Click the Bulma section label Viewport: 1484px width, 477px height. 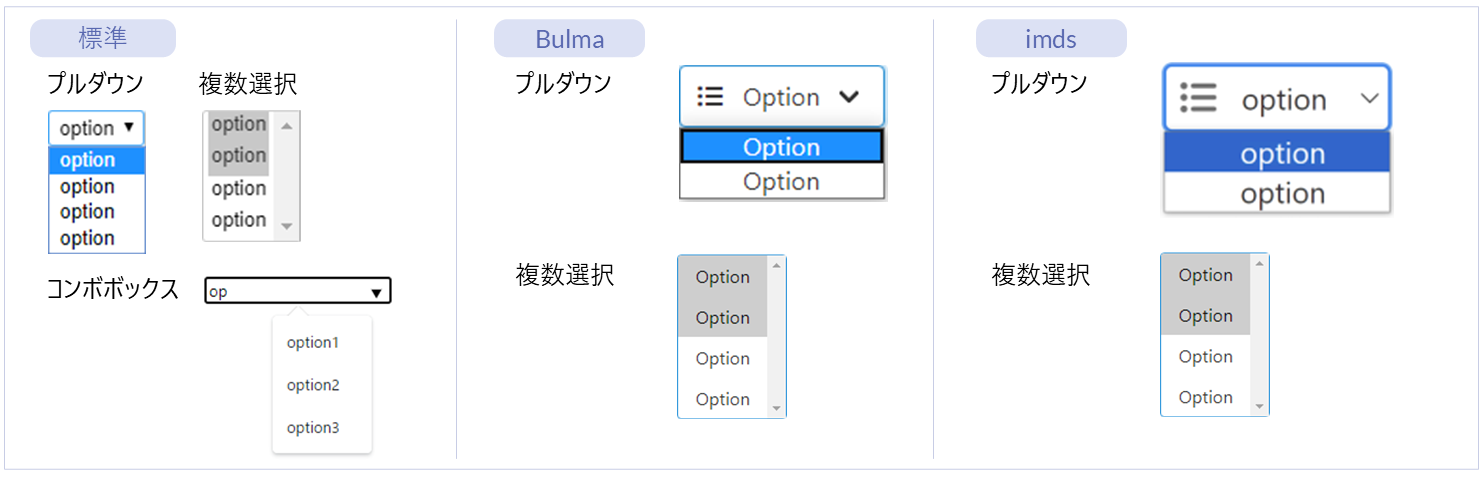click(569, 39)
